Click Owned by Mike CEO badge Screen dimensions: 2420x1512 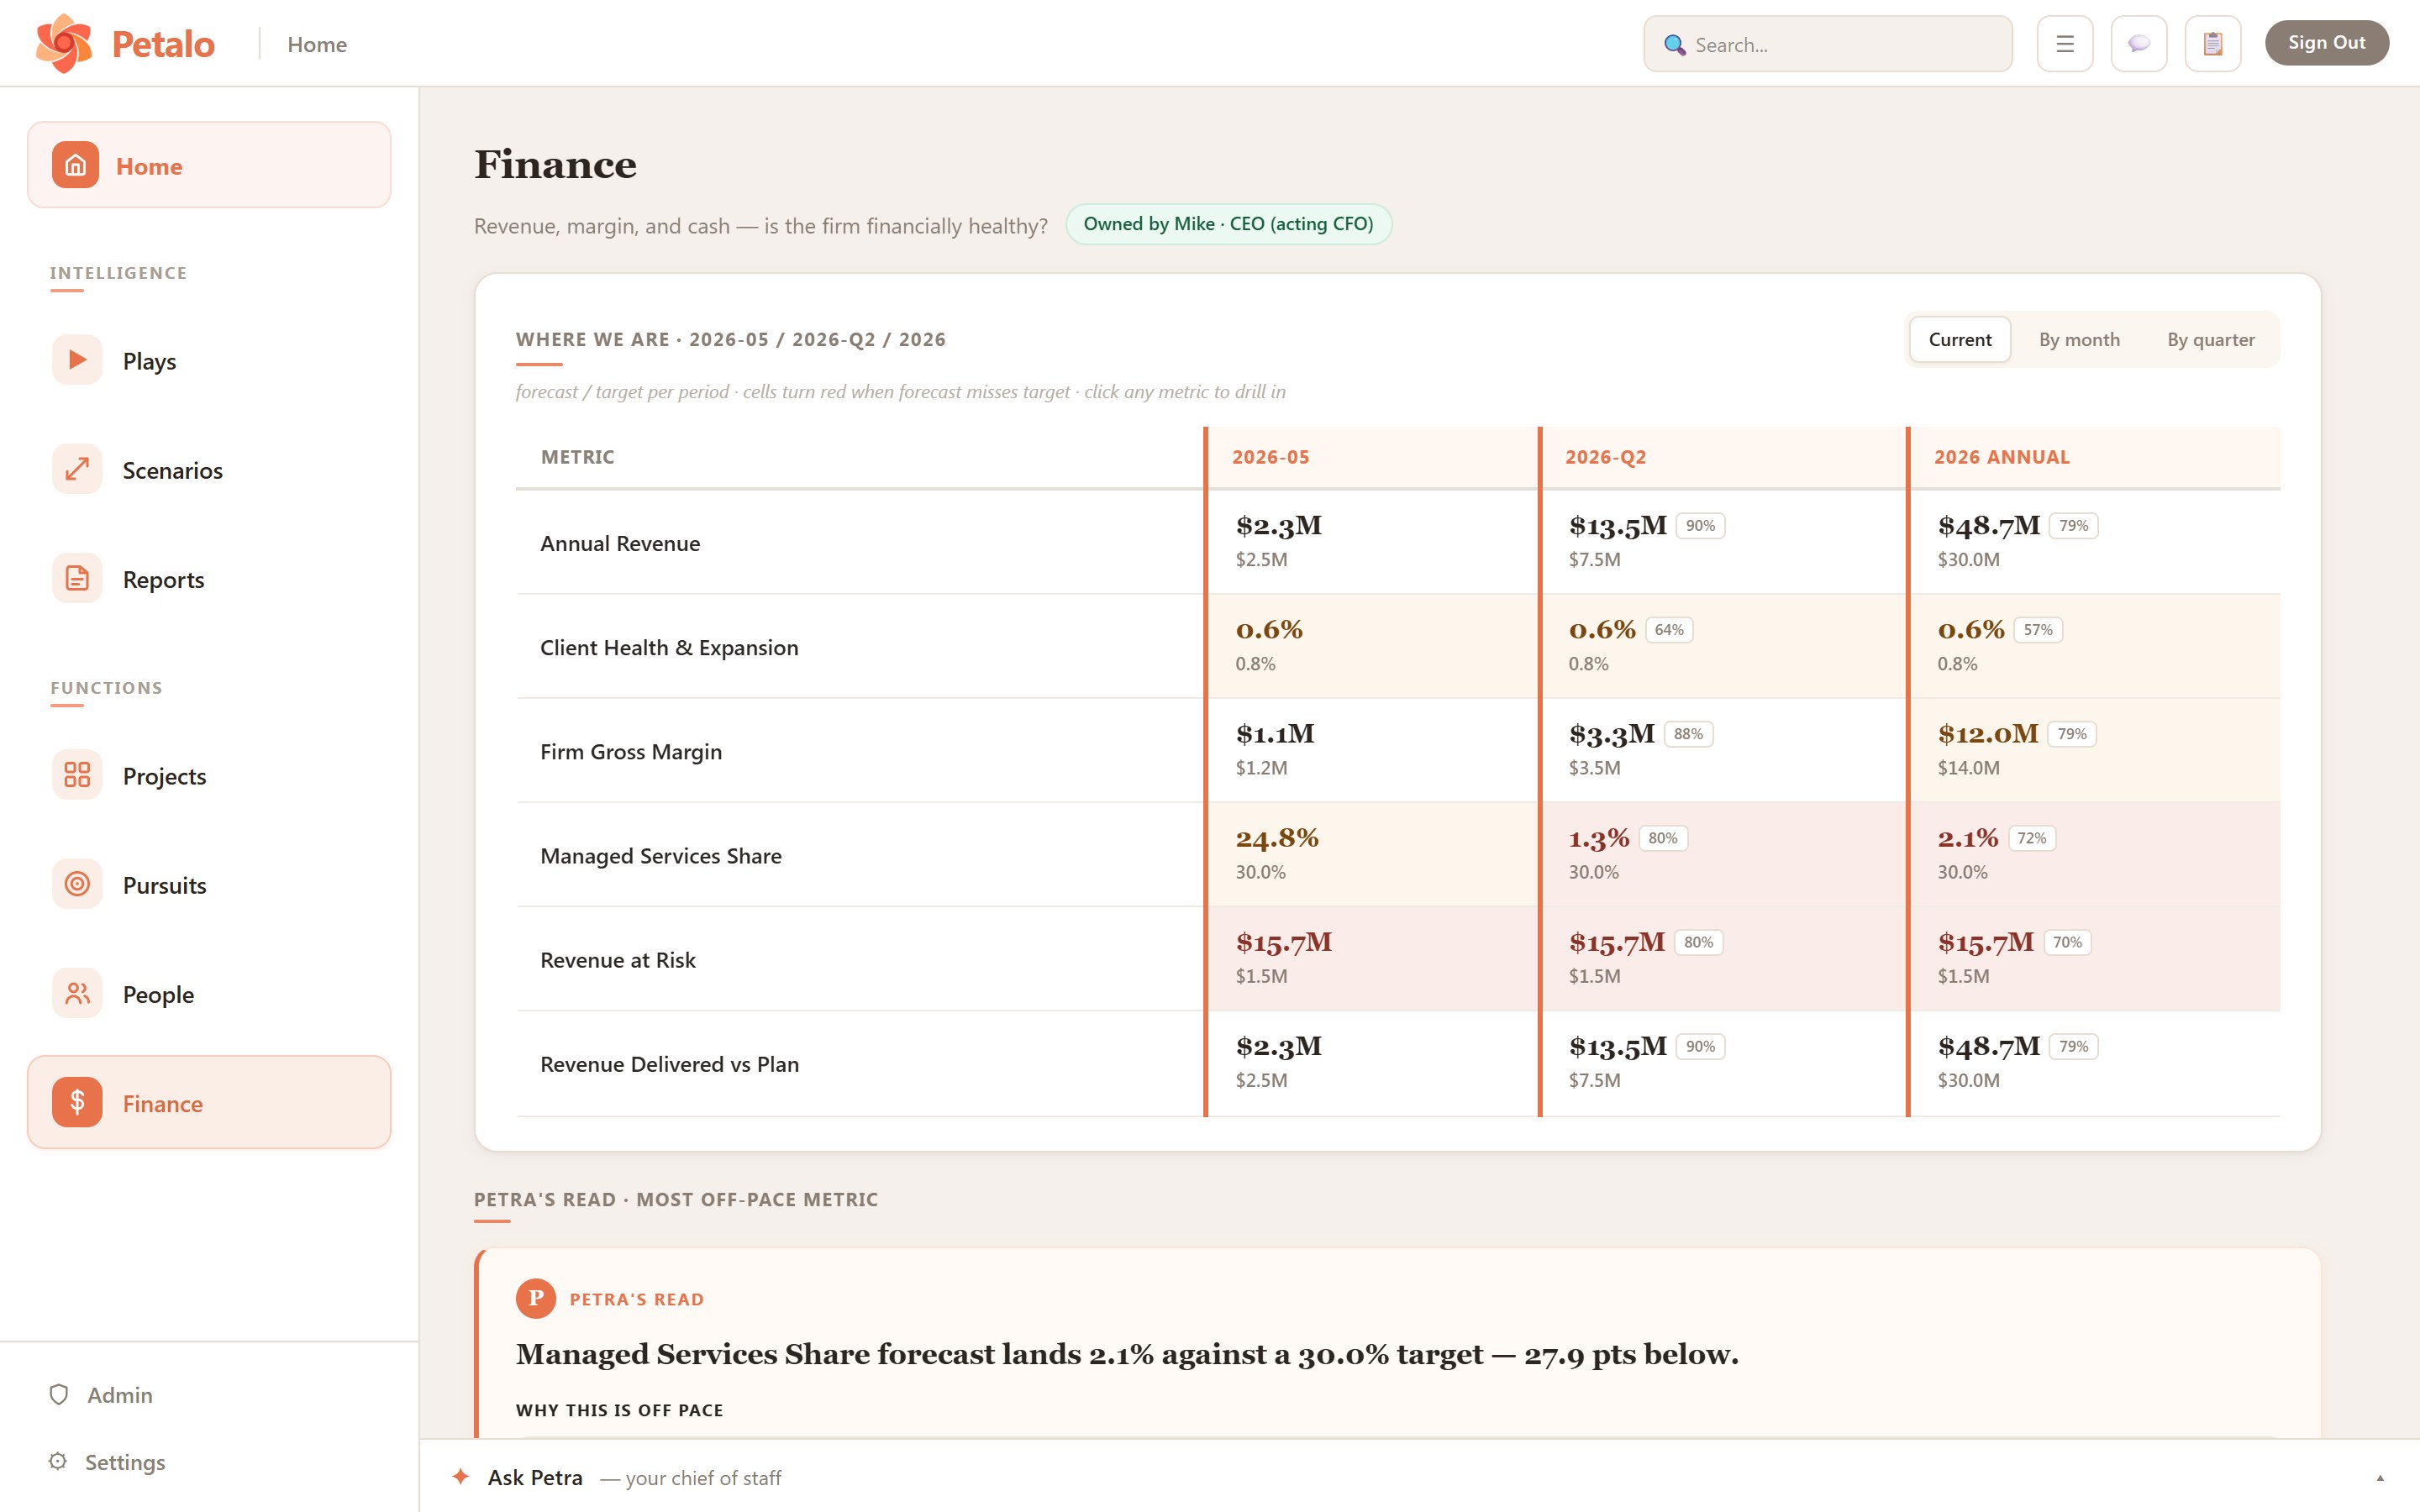[1228, 224]
